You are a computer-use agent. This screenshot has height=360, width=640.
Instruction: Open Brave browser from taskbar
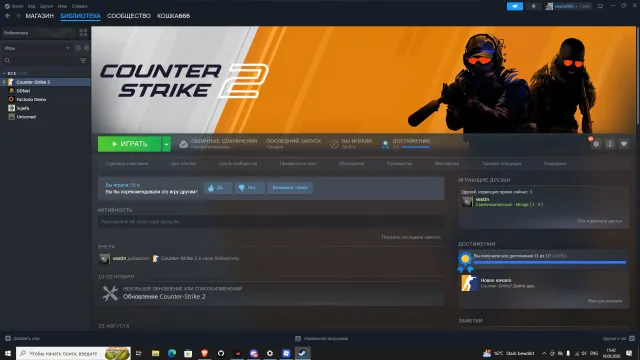(x=204, y=353)
